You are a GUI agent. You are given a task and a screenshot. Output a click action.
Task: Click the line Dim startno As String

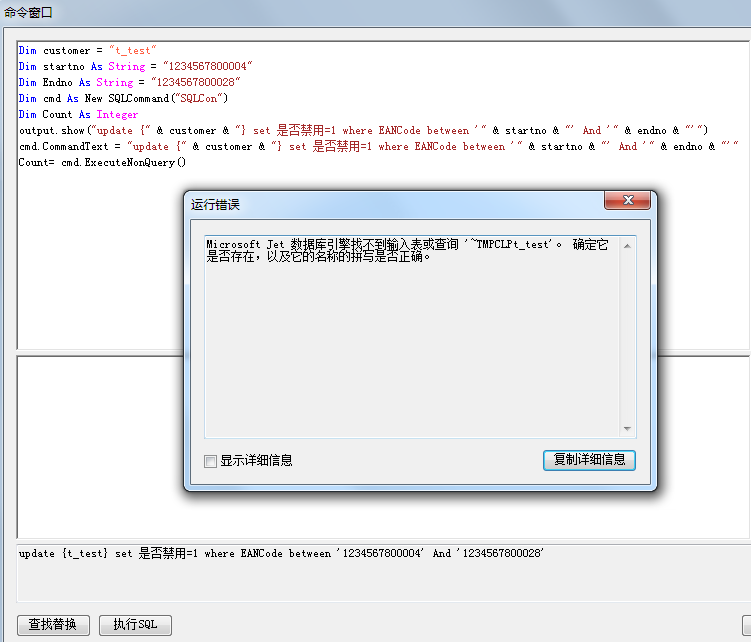(136, 66)
